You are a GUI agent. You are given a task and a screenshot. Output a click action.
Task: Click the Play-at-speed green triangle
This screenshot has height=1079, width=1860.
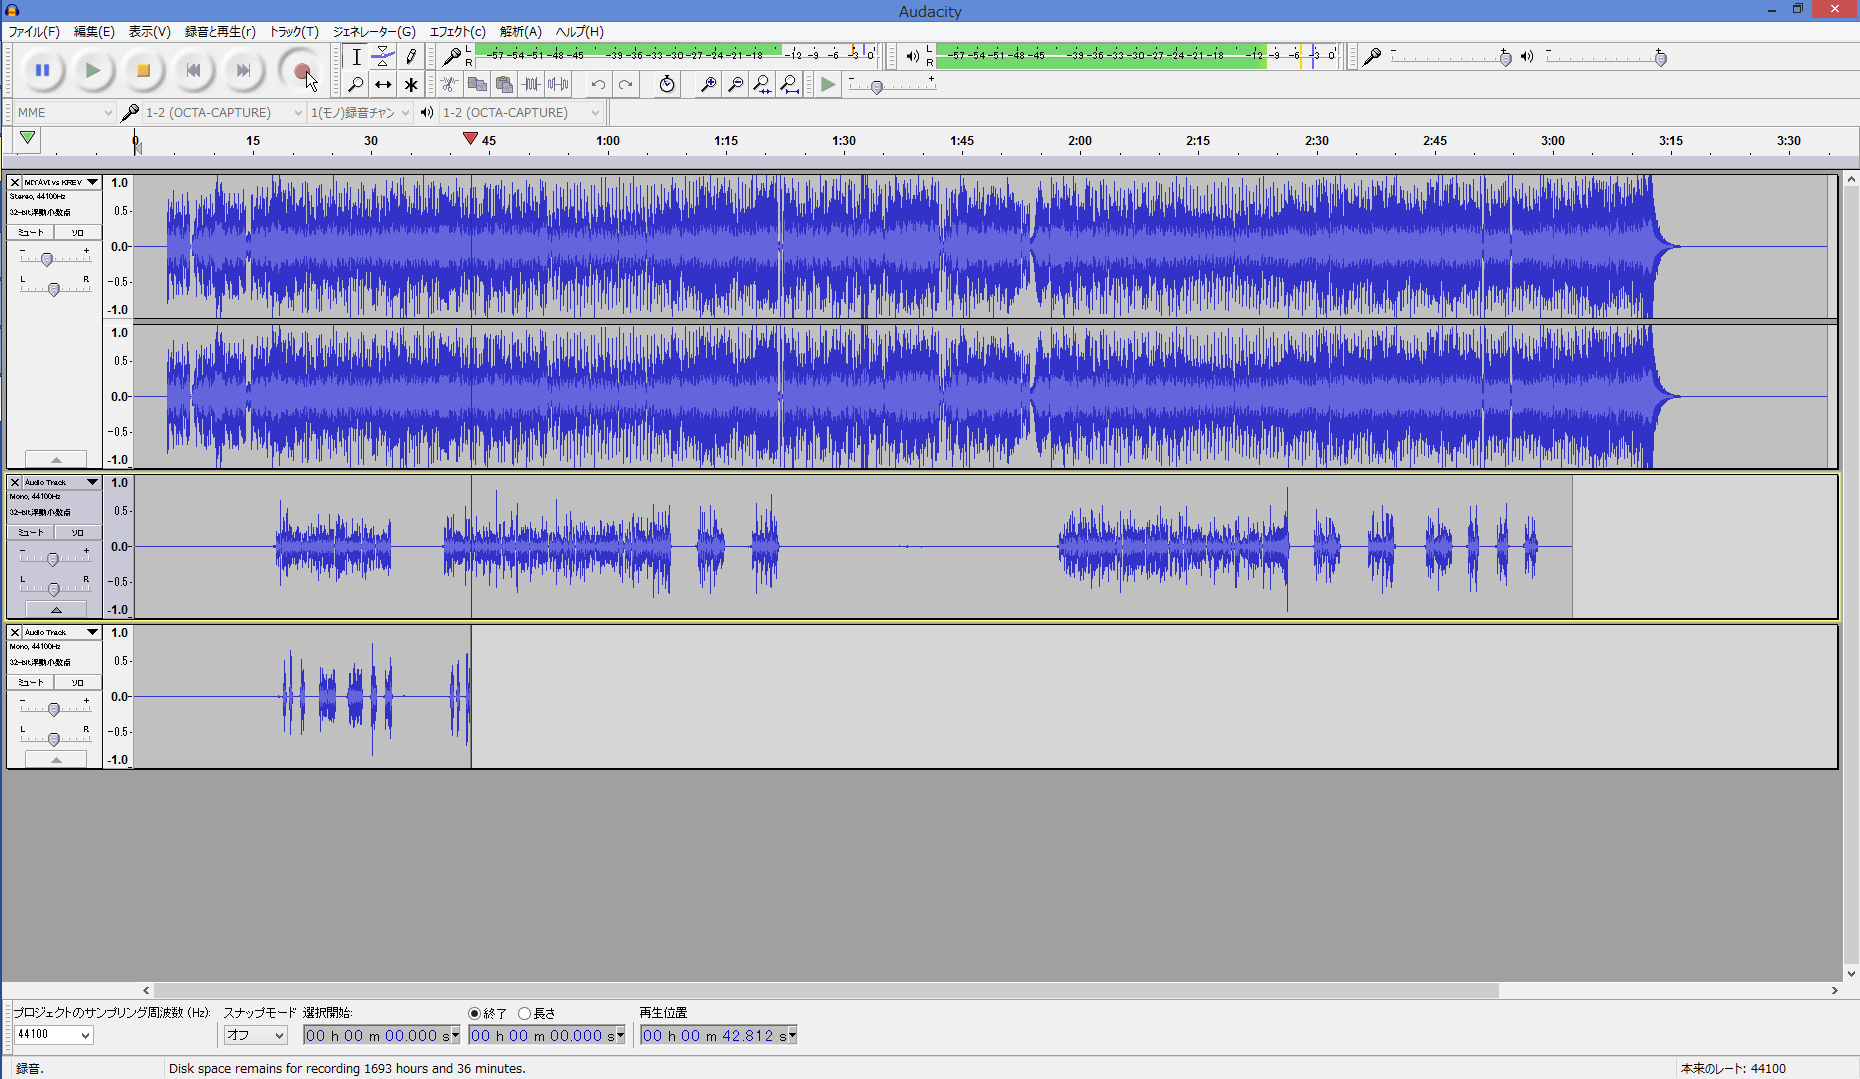click(x=828, y=84)
